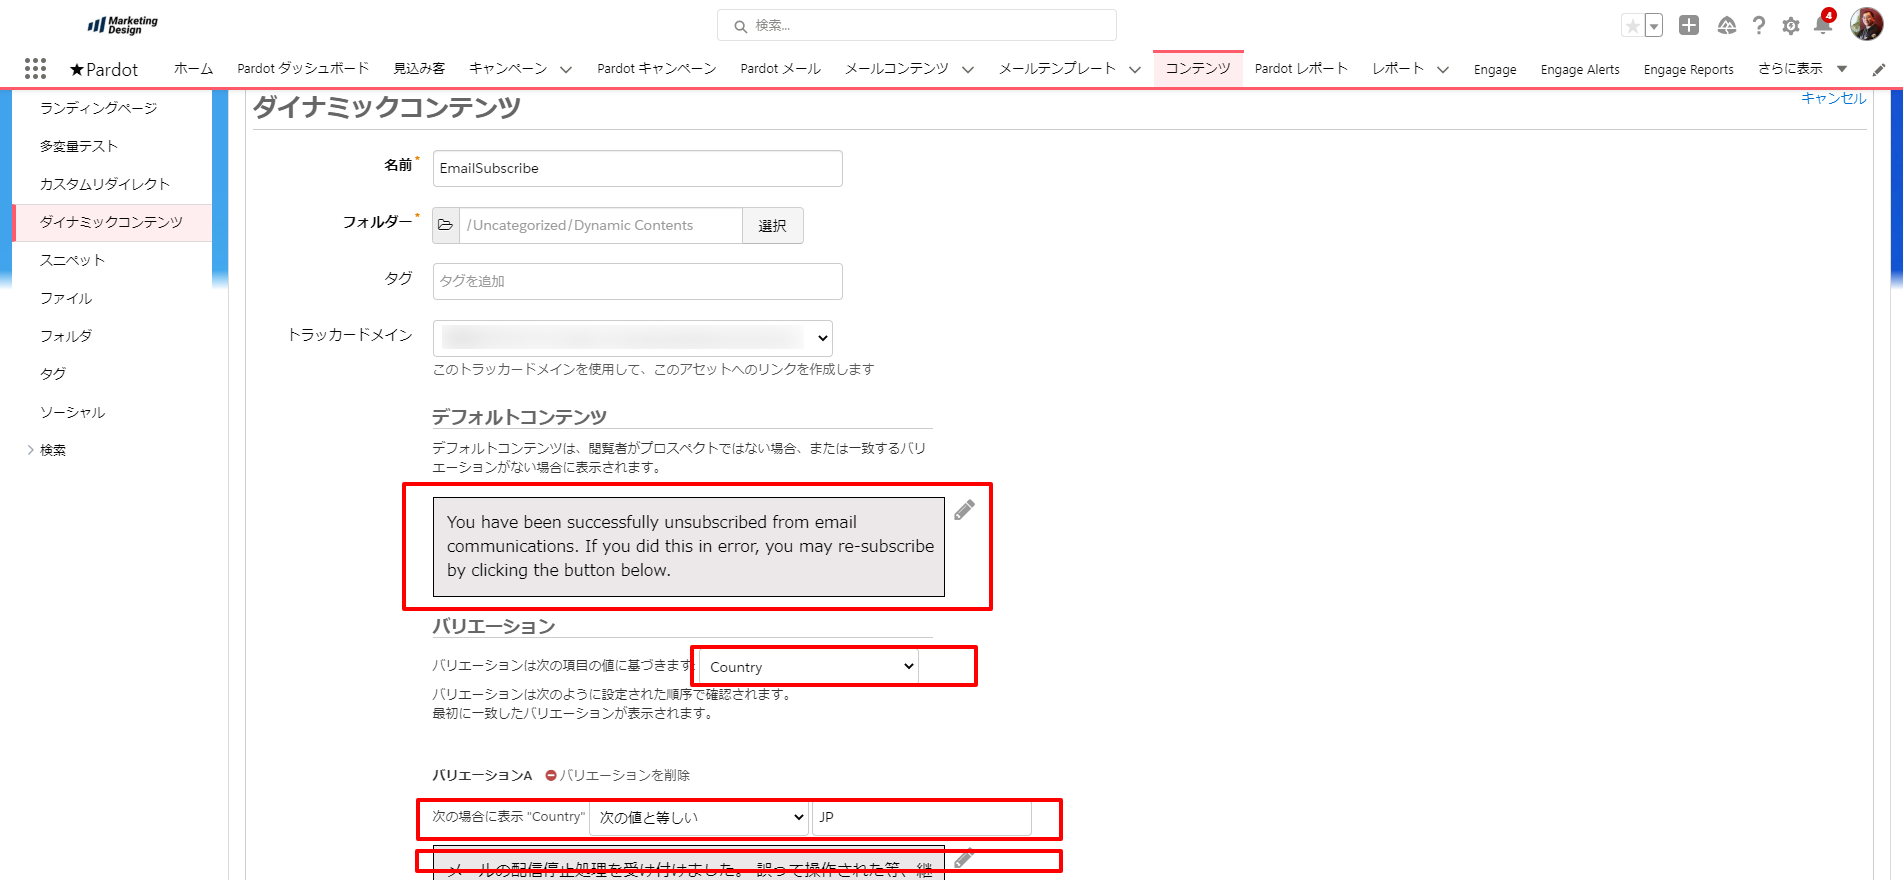Select スニペット in the sidebar

(x=72, y=260)
